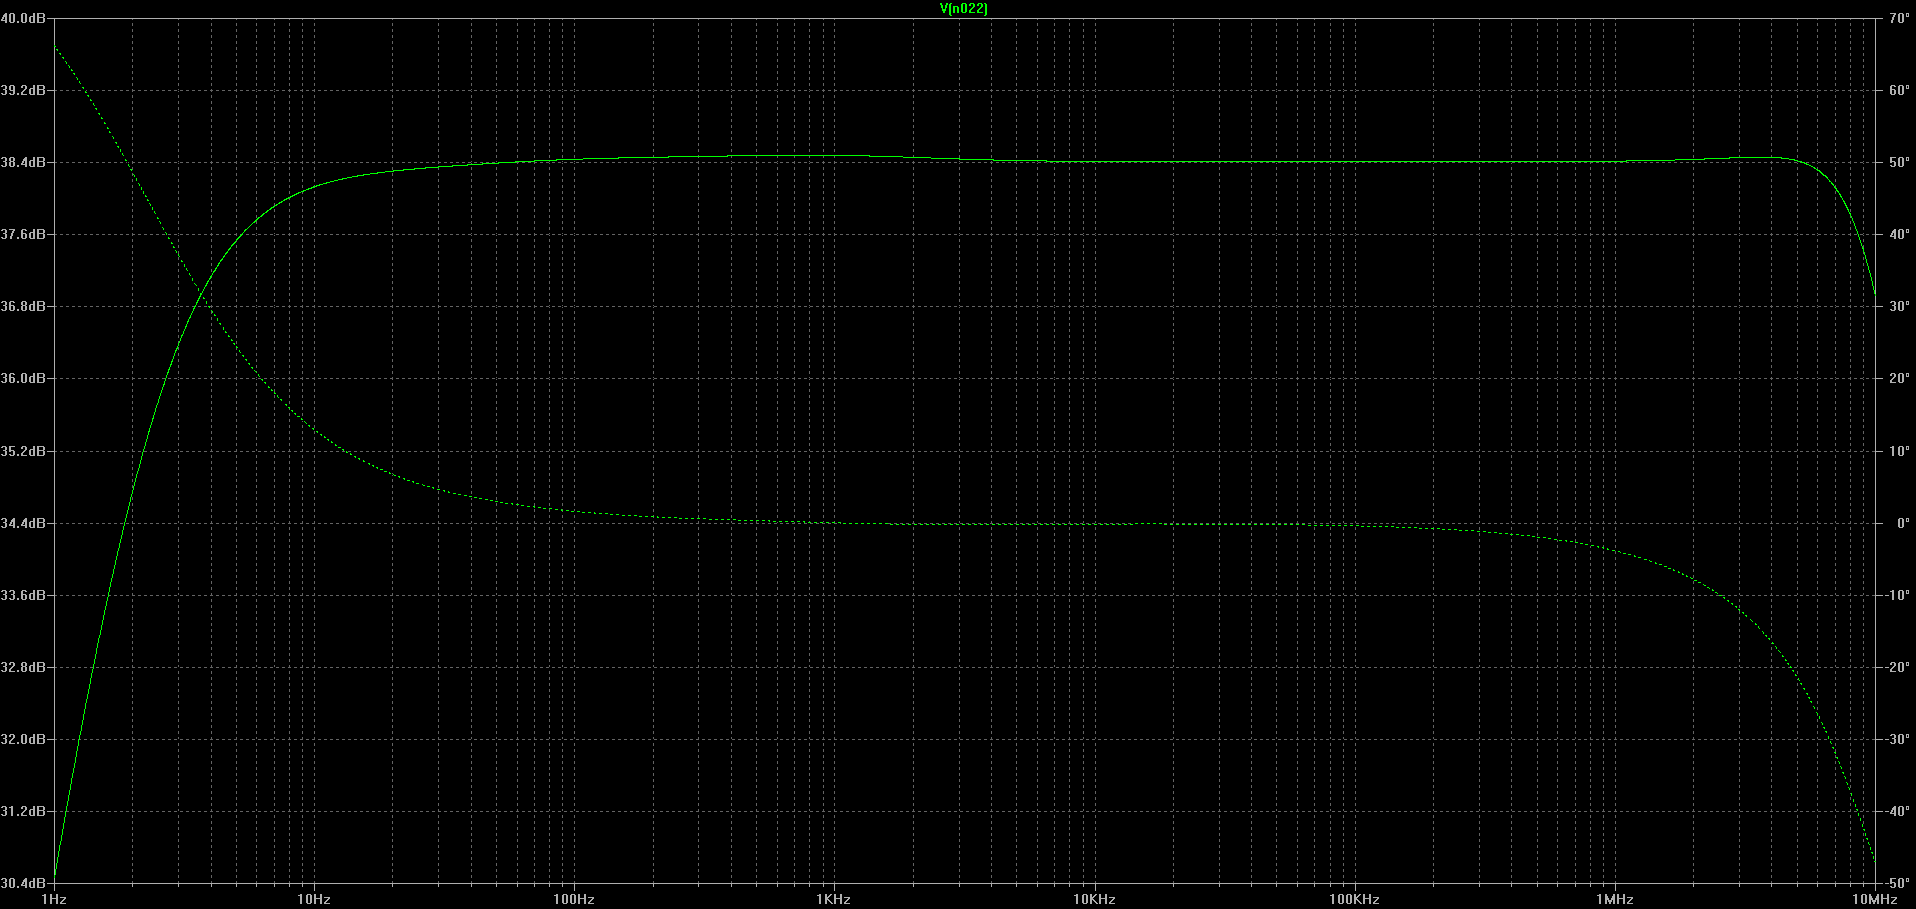This screenshot has height=909, width=1916.
Task: Click the -30° phase axis label
Action: coord(1897,739)
